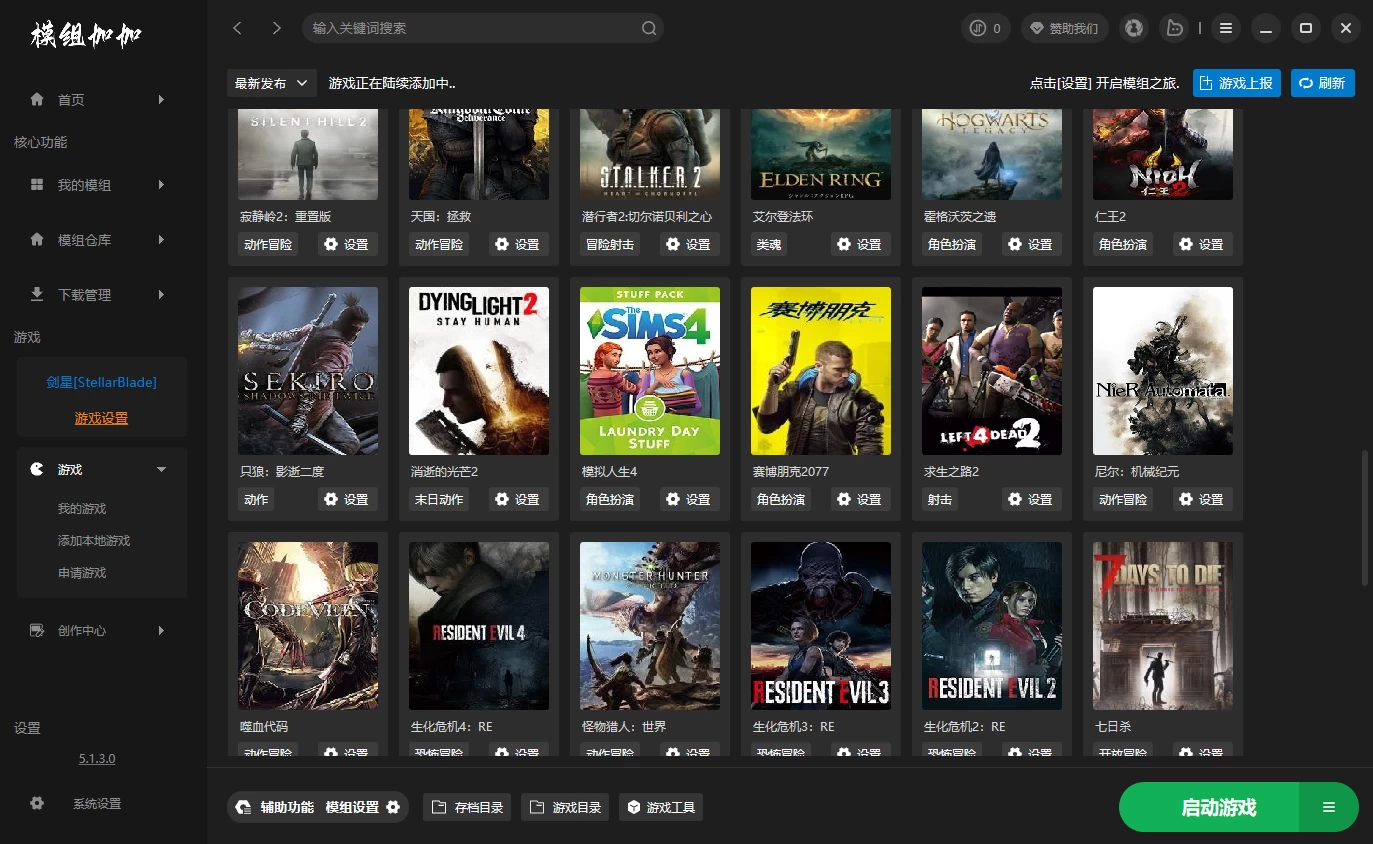Open the 最新发布 sort dropdown
Image resolution: width=1373 pixels, height=844 pixels.
[272, 83]
